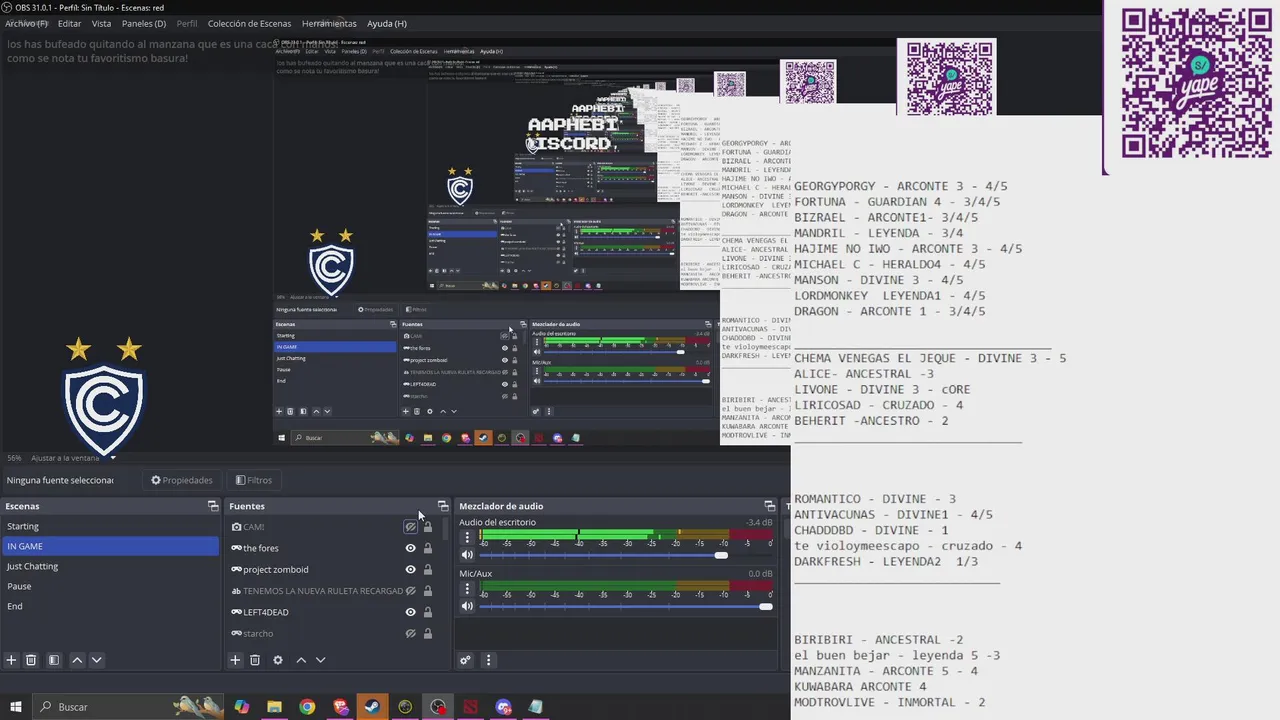Open Mic/Aux three-dot options menu

tap(466, 589)
